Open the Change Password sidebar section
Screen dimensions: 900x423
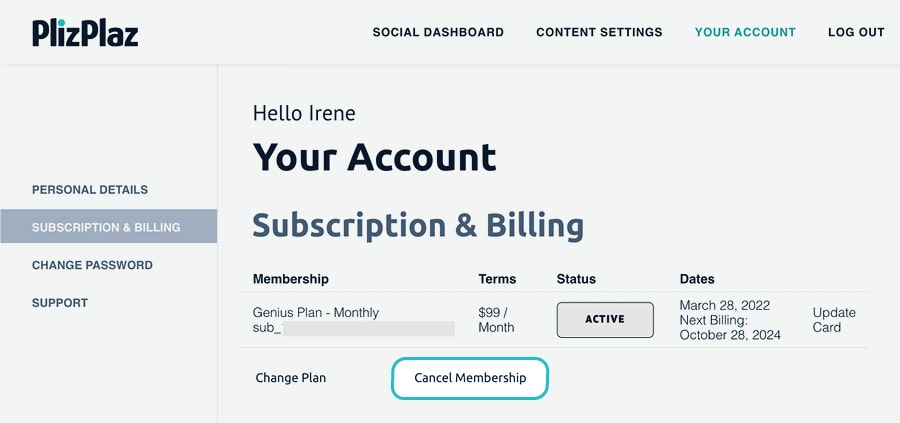[92, 265]
